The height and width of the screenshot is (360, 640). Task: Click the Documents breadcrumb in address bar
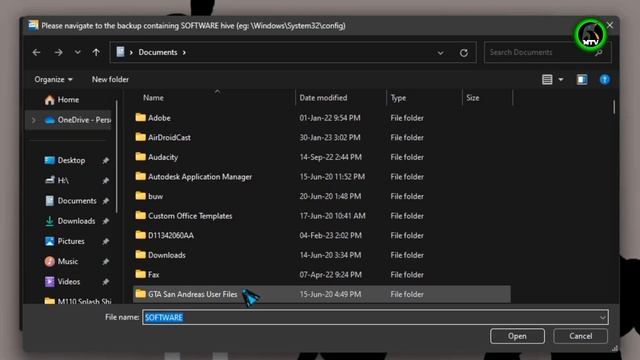[x=158, y=52]
